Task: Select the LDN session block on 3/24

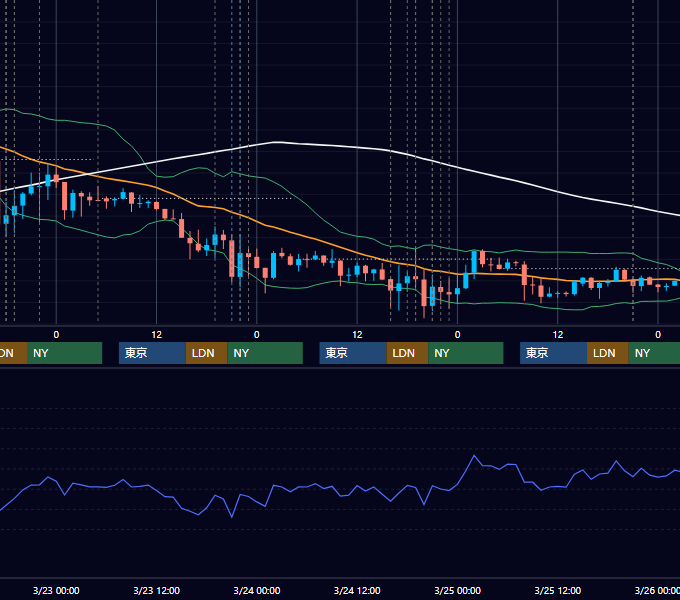Action: tap(407, 353)
